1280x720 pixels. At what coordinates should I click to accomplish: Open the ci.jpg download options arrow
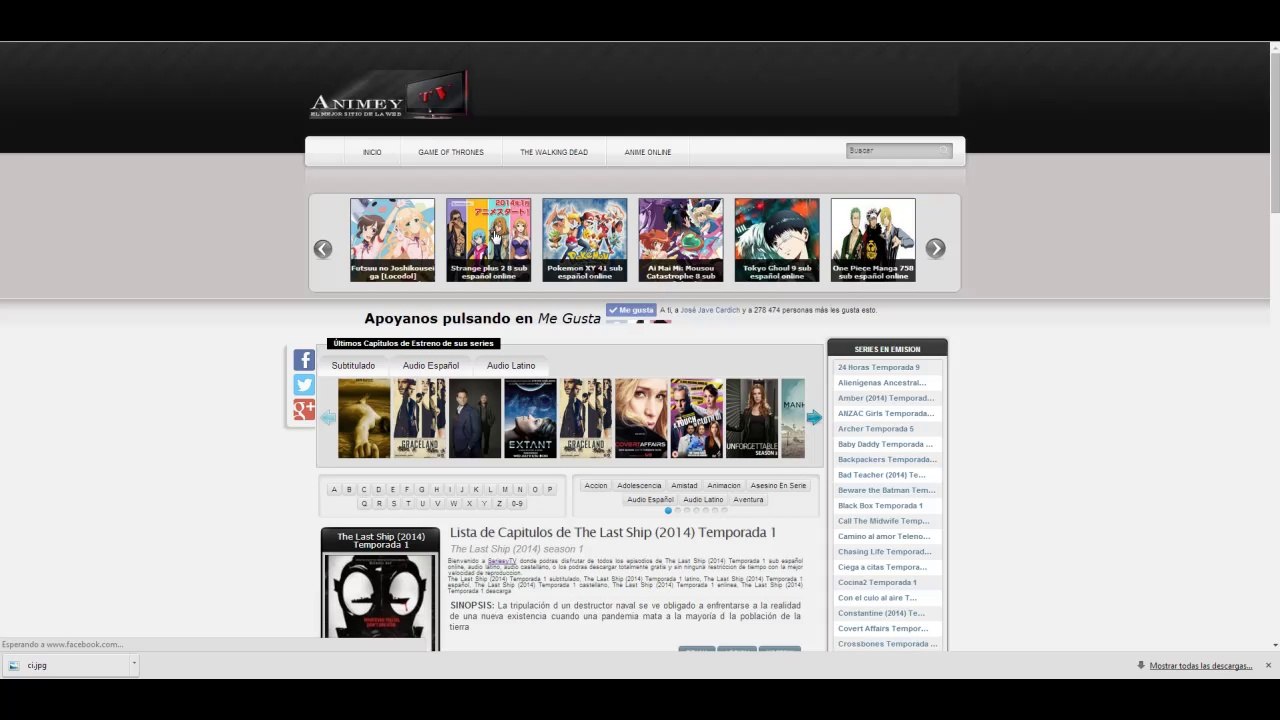tap(133, 665)
